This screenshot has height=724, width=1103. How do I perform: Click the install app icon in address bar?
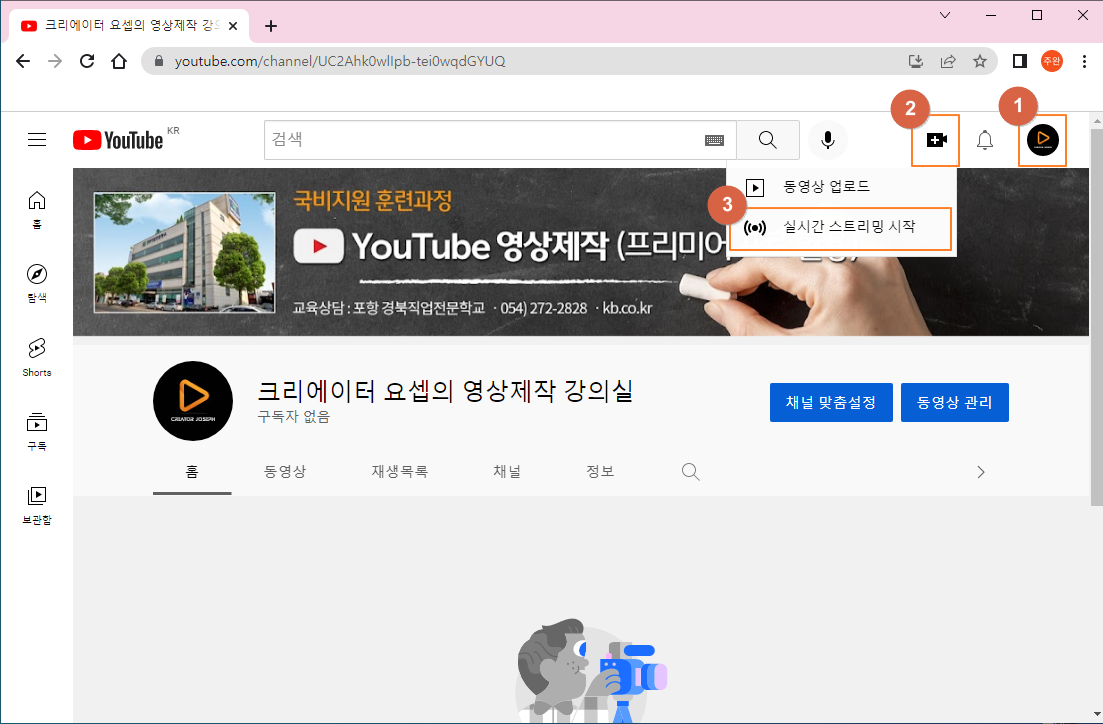pyautogui.click(x=916, y=61)
